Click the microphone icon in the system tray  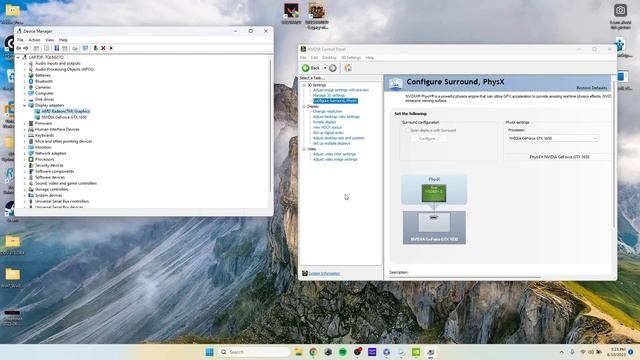click(x=572, y=352)
